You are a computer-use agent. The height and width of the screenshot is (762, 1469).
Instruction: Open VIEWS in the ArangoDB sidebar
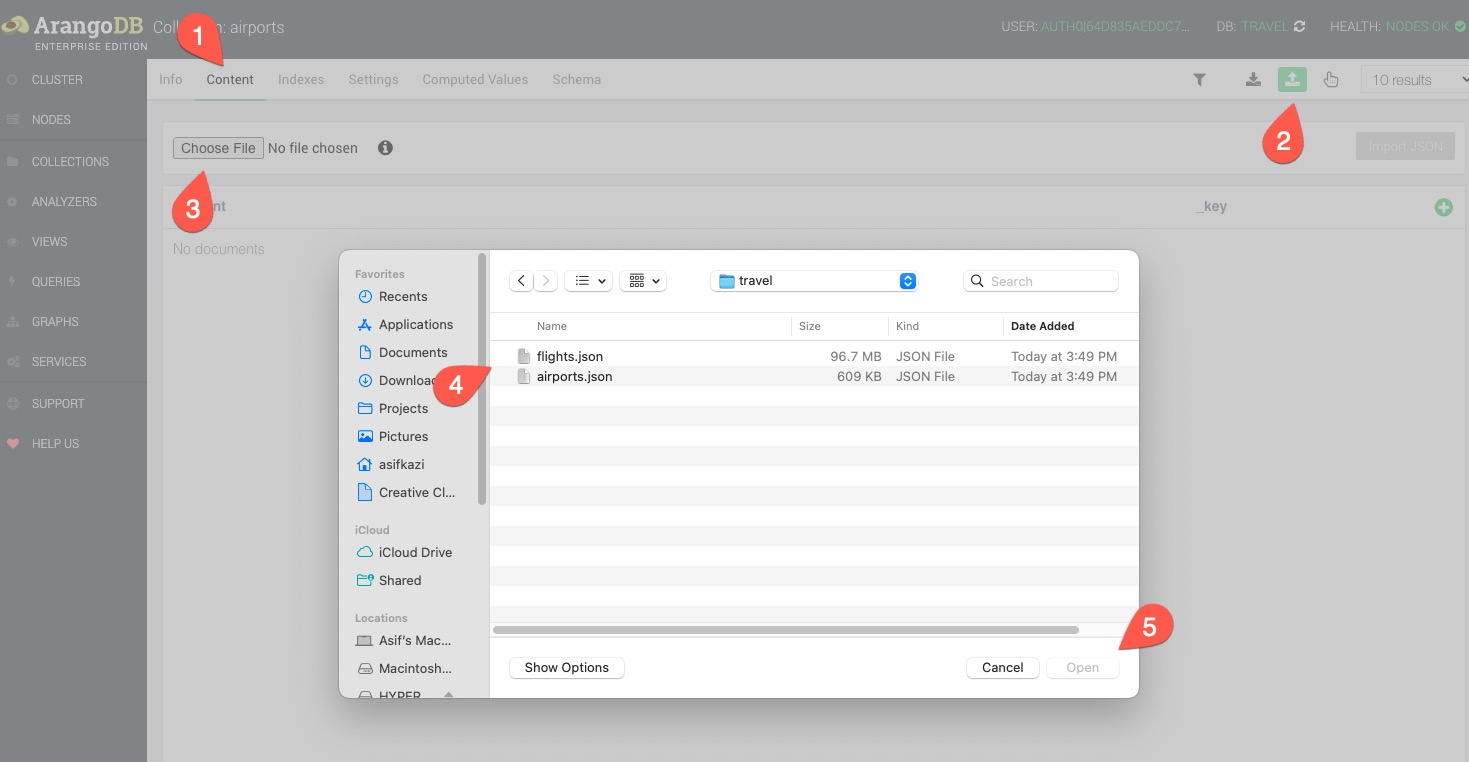[49, 241]
